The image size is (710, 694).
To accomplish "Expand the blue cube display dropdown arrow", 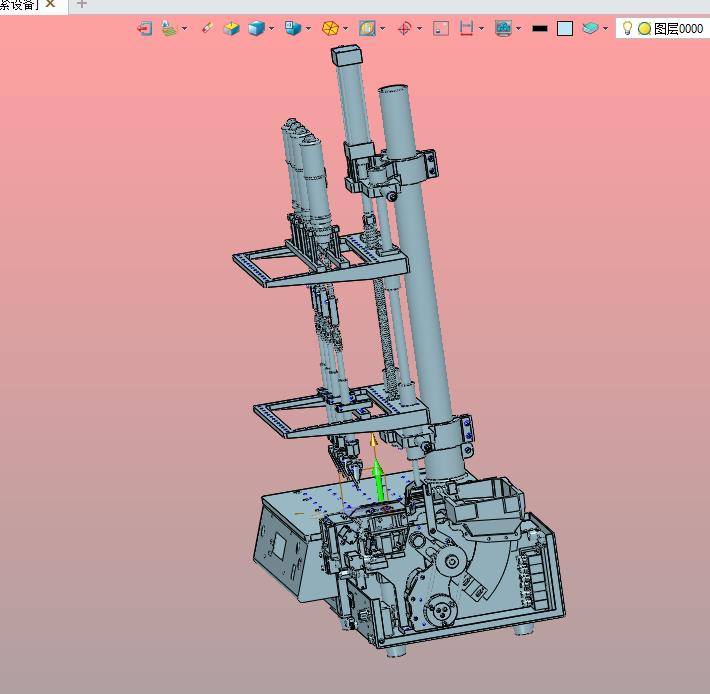I will [x=271, y=29].
